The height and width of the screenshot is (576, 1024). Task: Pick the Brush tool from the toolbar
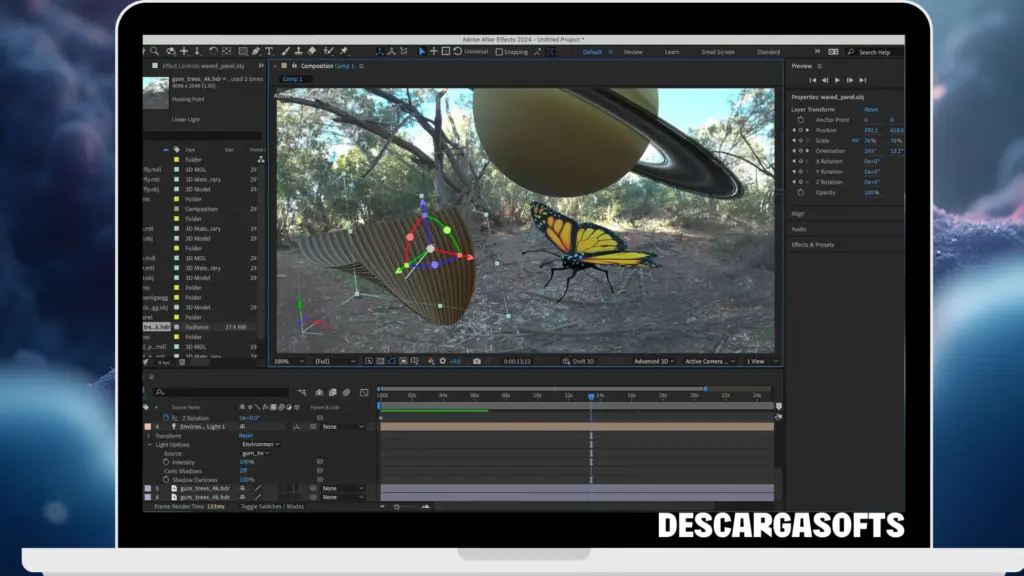pos(285,50)
